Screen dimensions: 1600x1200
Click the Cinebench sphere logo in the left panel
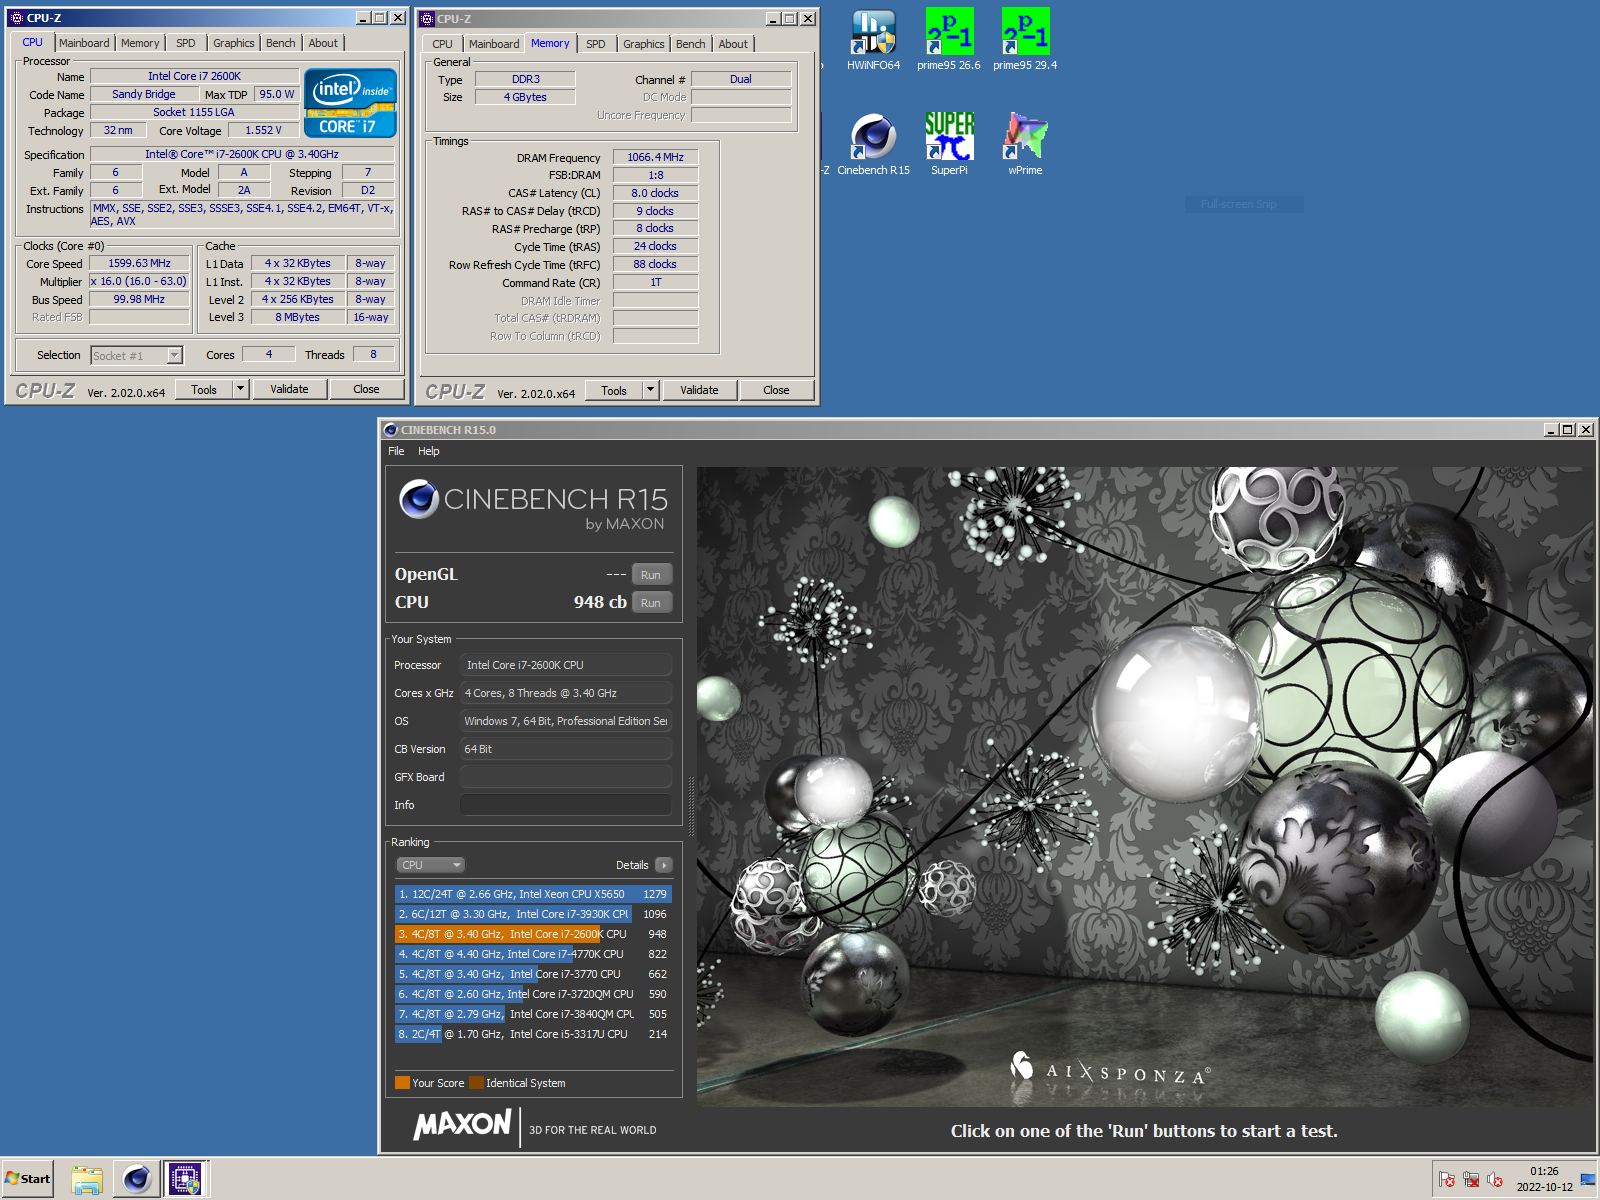coord(419,499)
